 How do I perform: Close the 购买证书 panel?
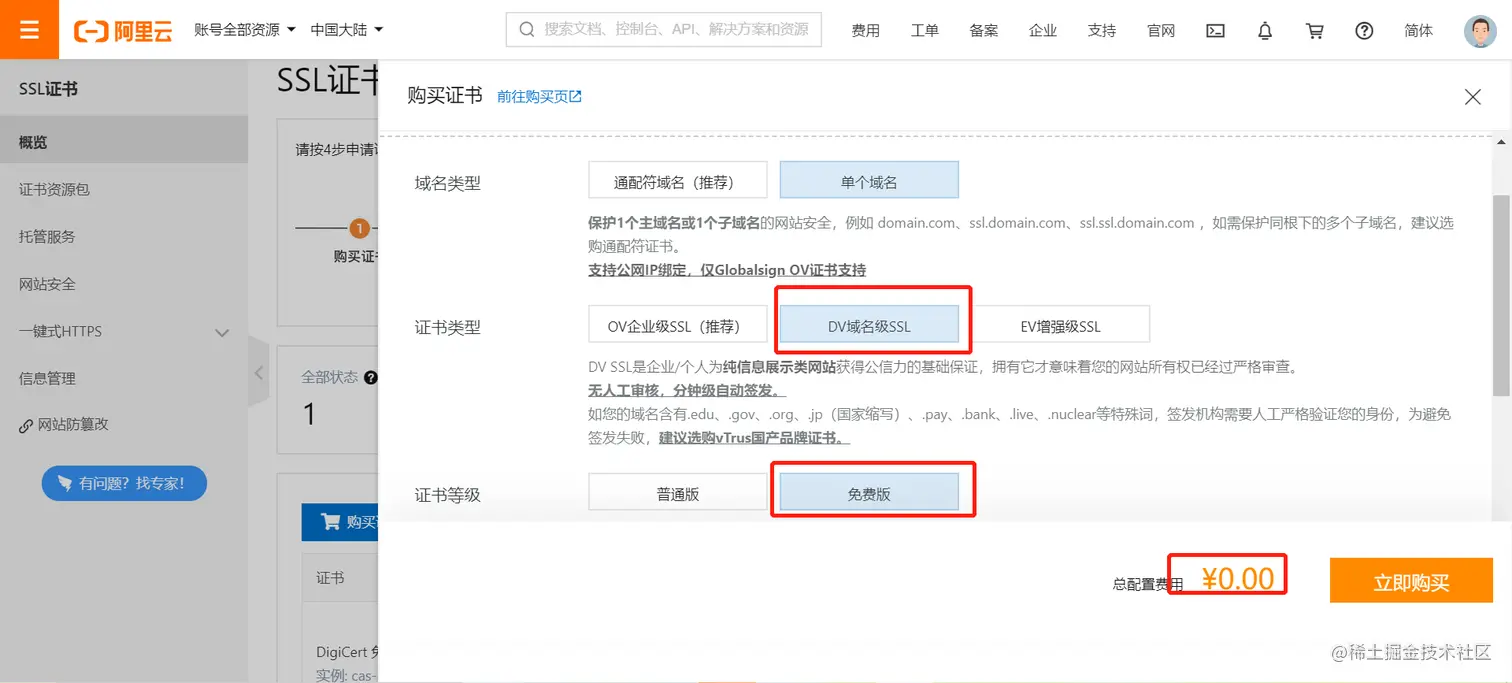tap(1472, 97)
